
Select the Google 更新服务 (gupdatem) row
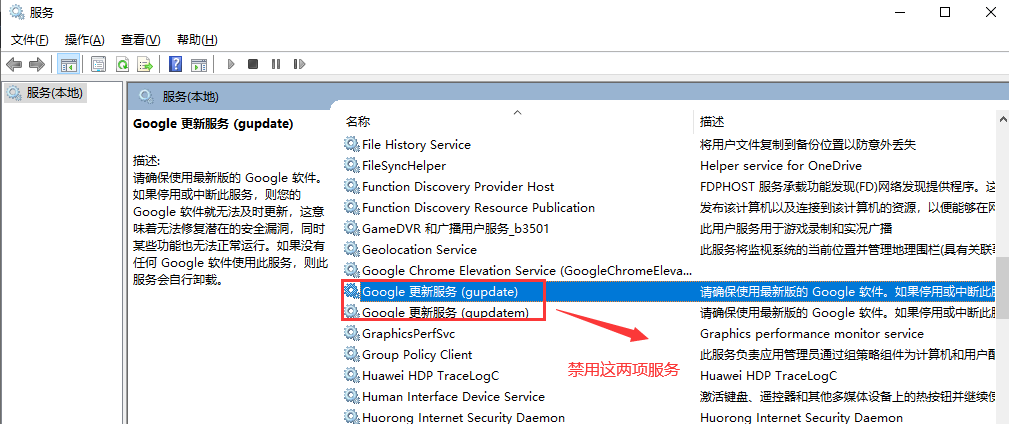(669, 313)
